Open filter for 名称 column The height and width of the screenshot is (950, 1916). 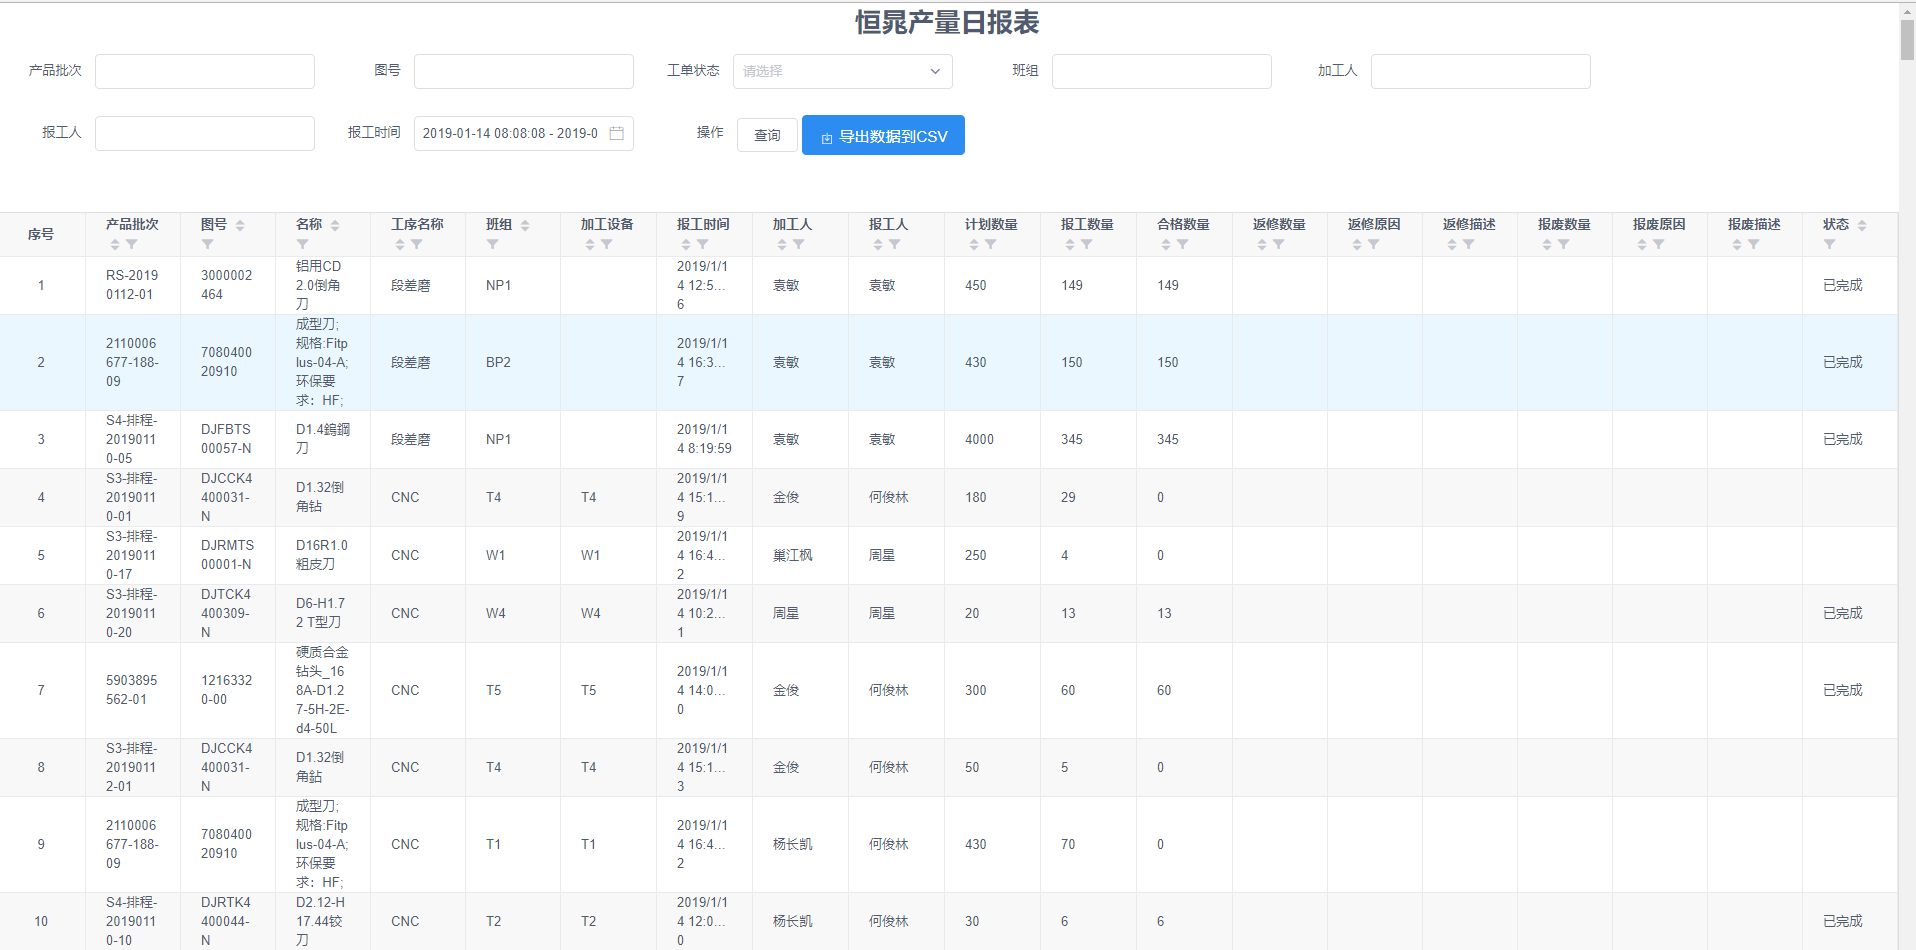pyautogui.click(x=302, y=244)
